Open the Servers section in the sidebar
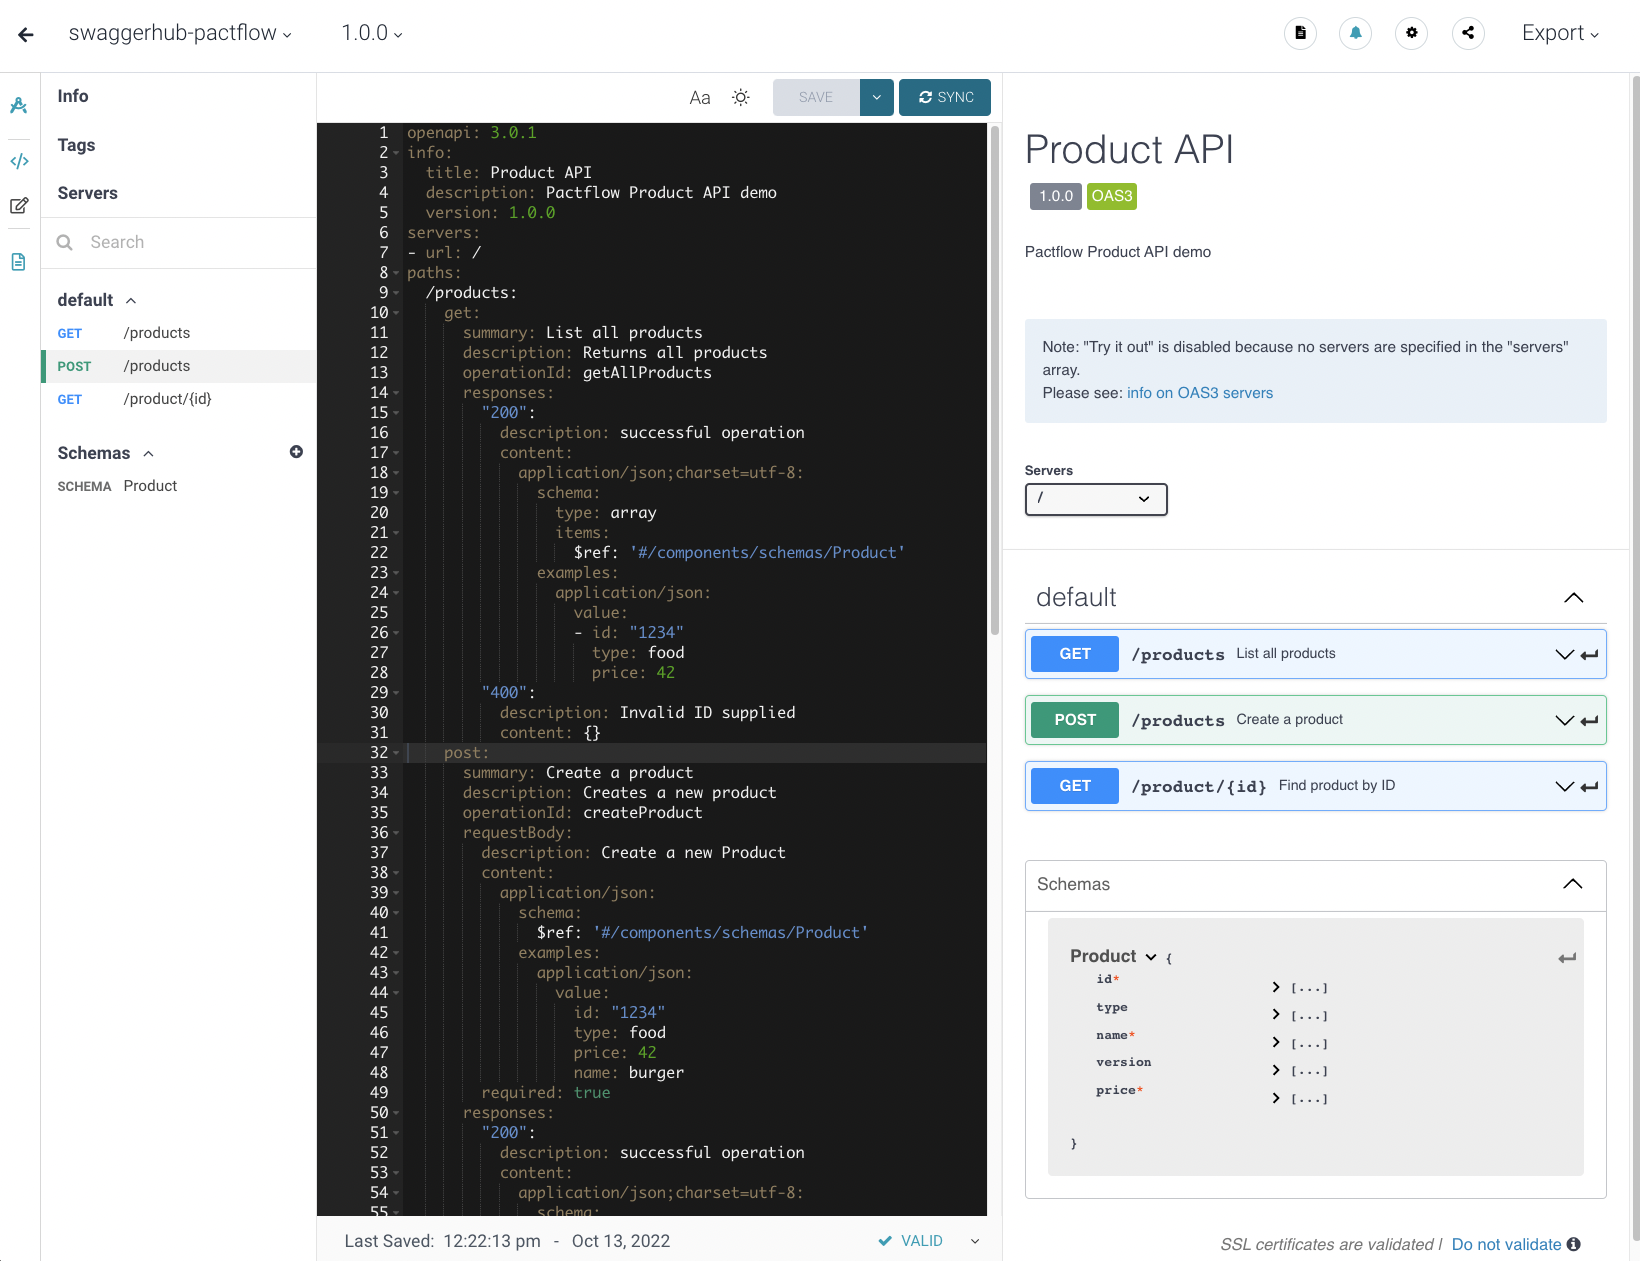This screenshot has width=1640, height=1261. [88, 193]
